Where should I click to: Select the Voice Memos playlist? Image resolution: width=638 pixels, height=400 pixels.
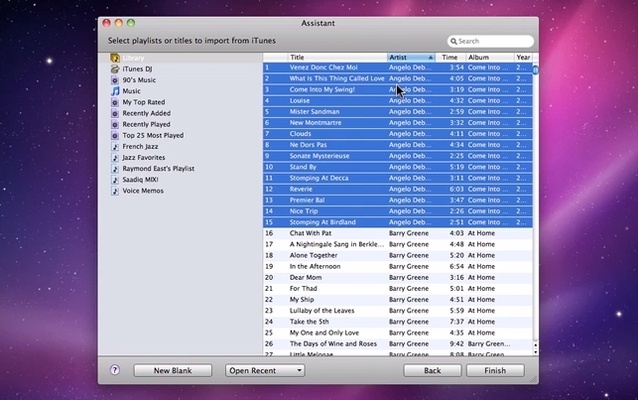pos(143,190)
